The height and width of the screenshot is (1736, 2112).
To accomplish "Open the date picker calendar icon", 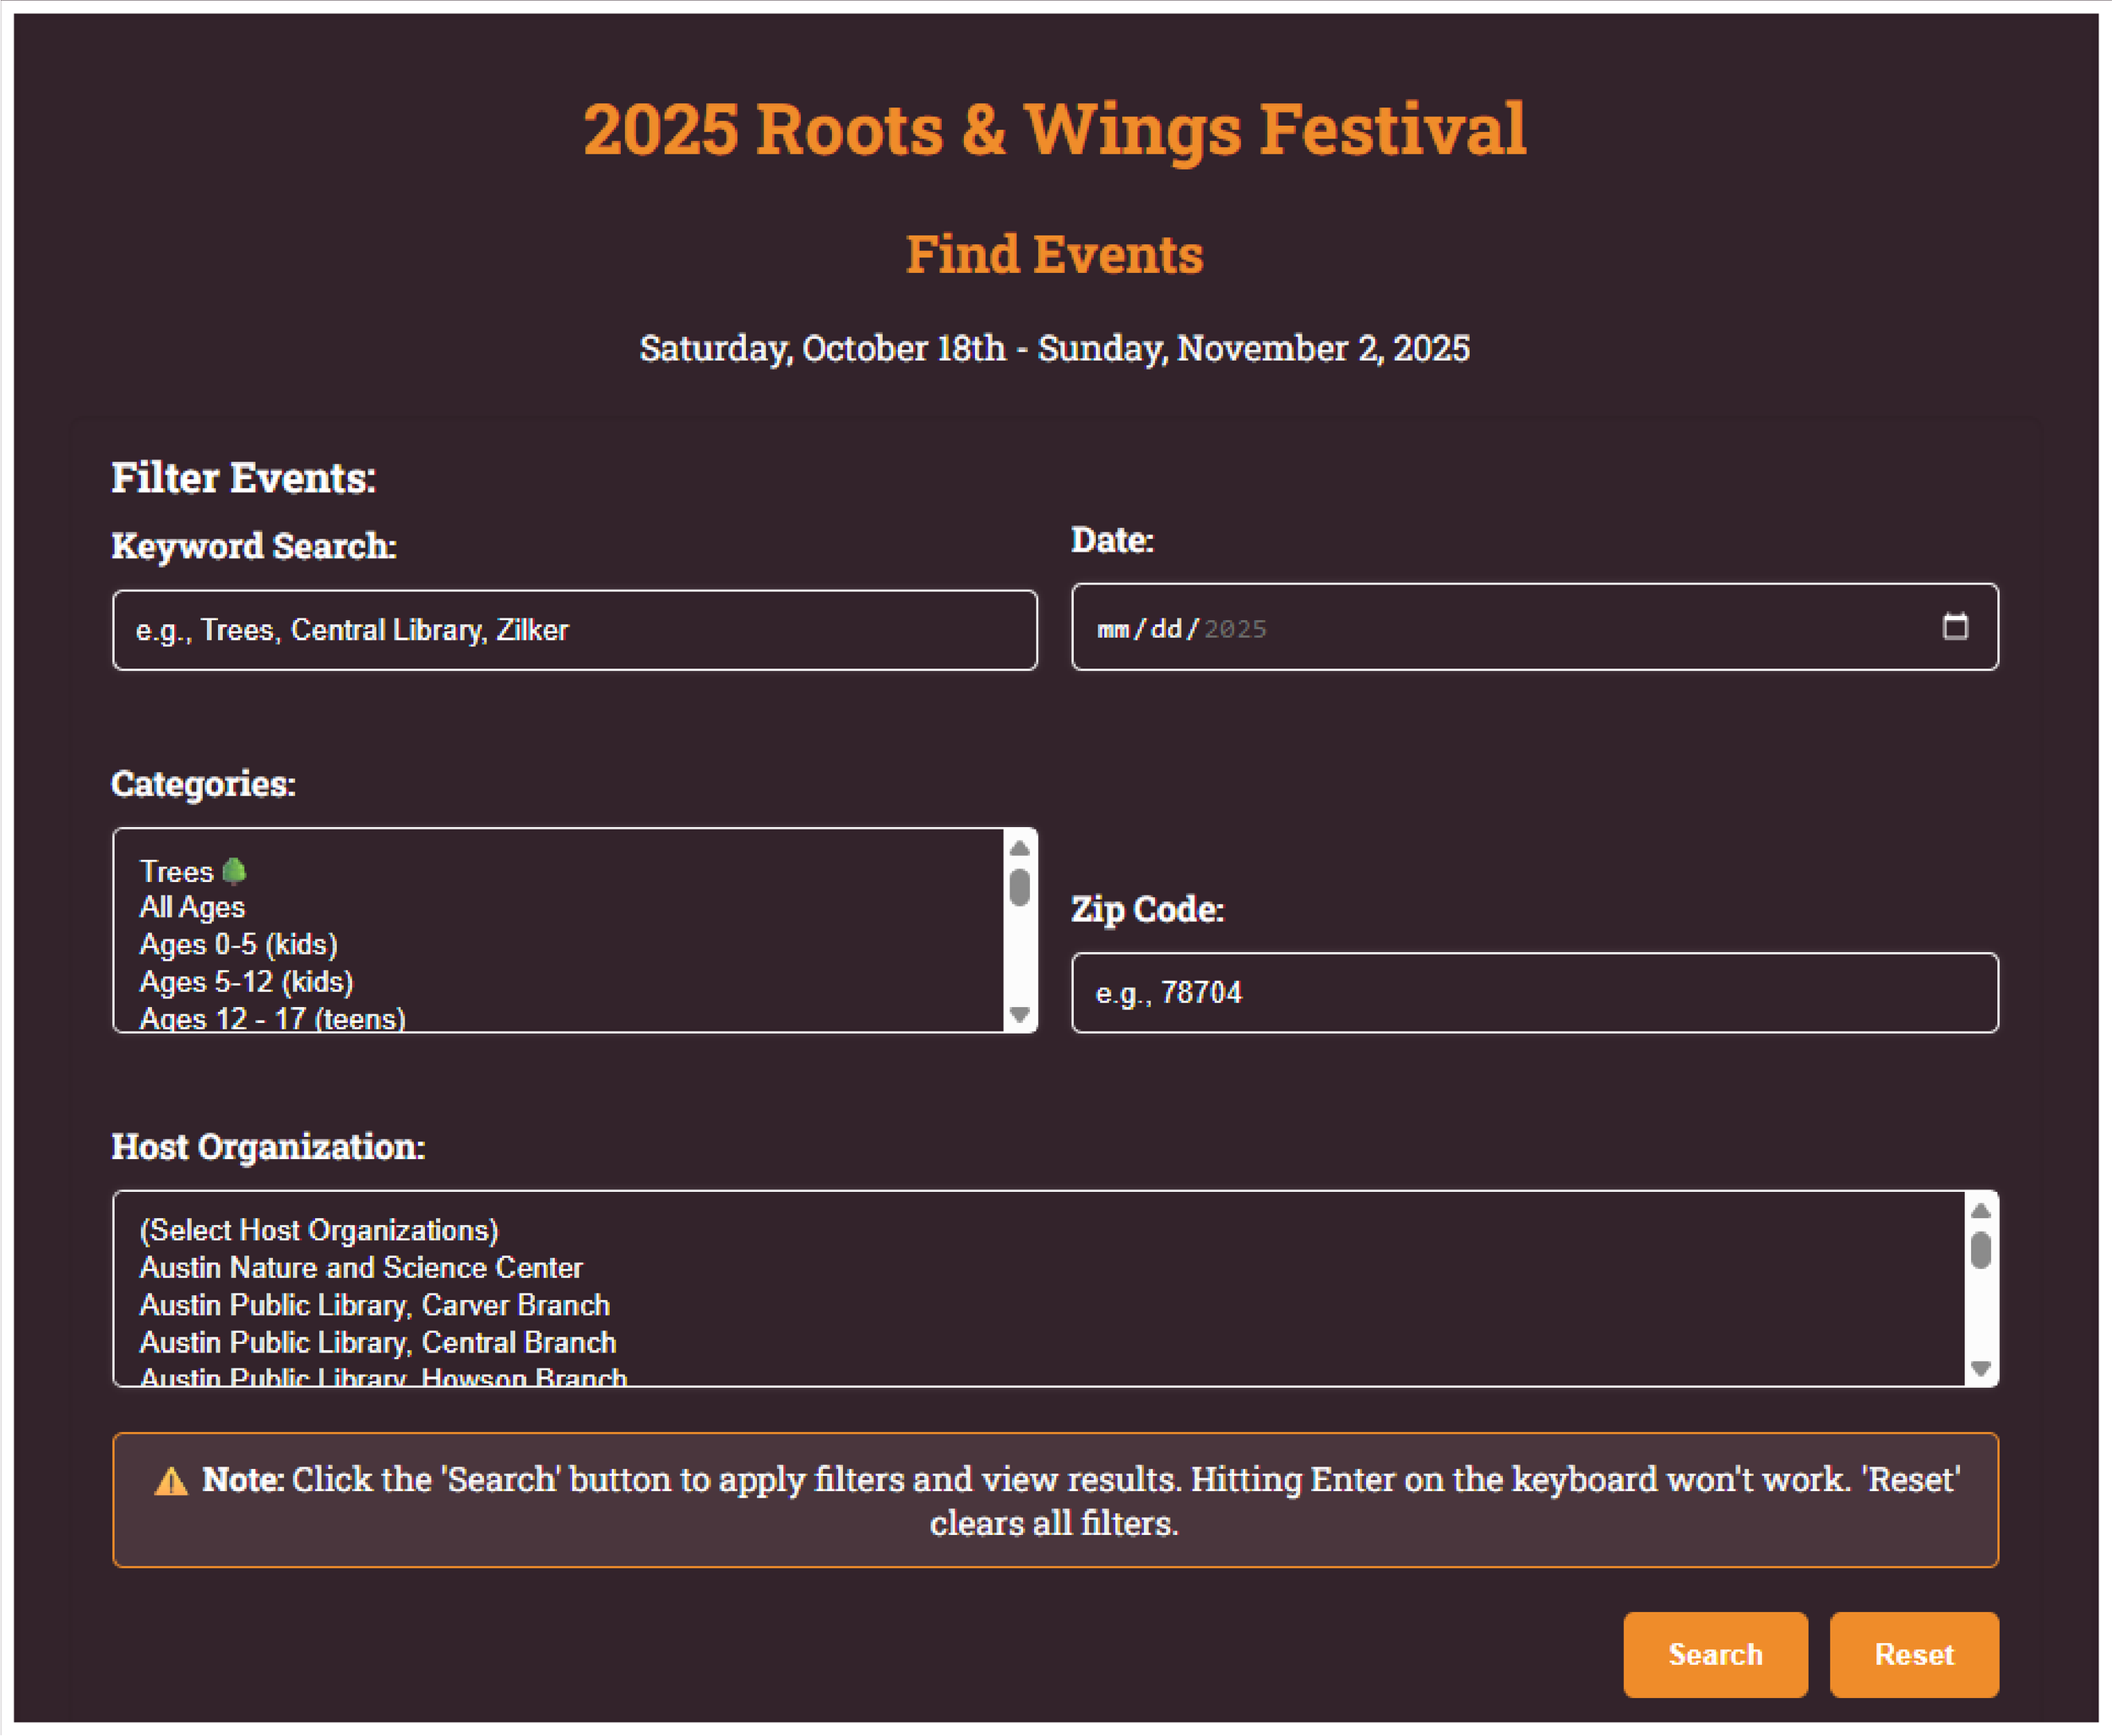I will [x=1954, y=627].
